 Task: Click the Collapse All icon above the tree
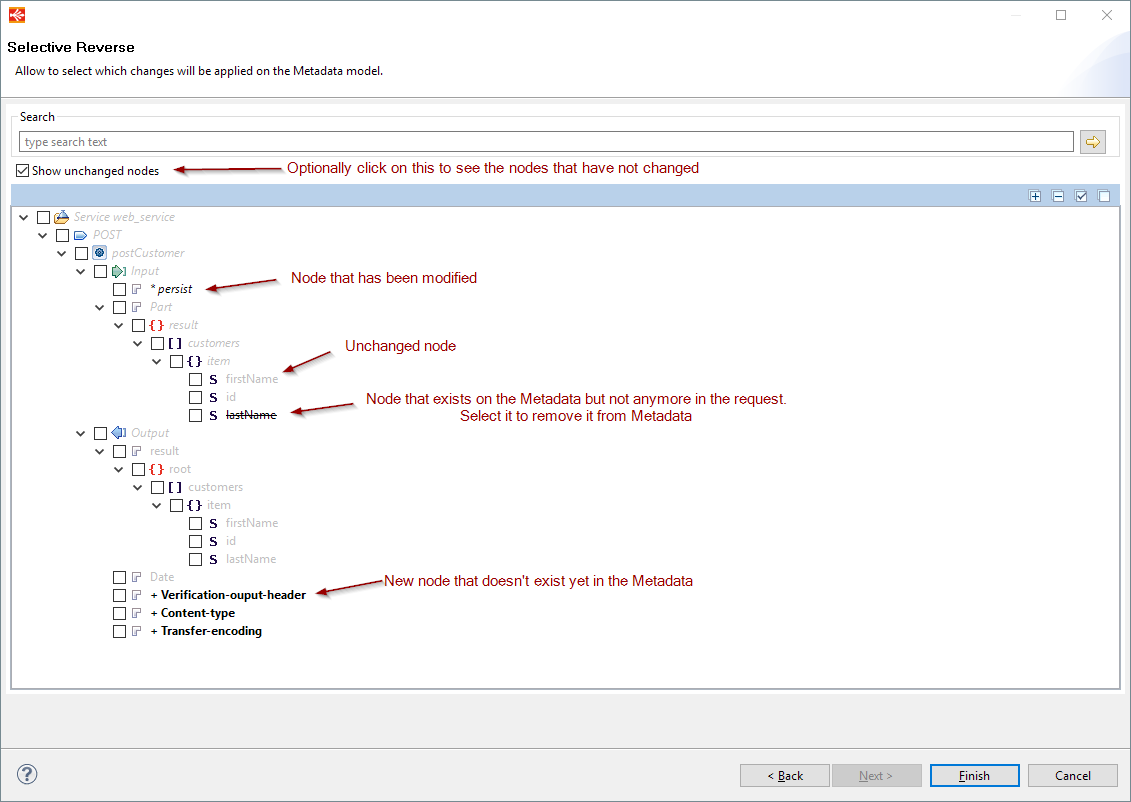tap(1058, 197)
